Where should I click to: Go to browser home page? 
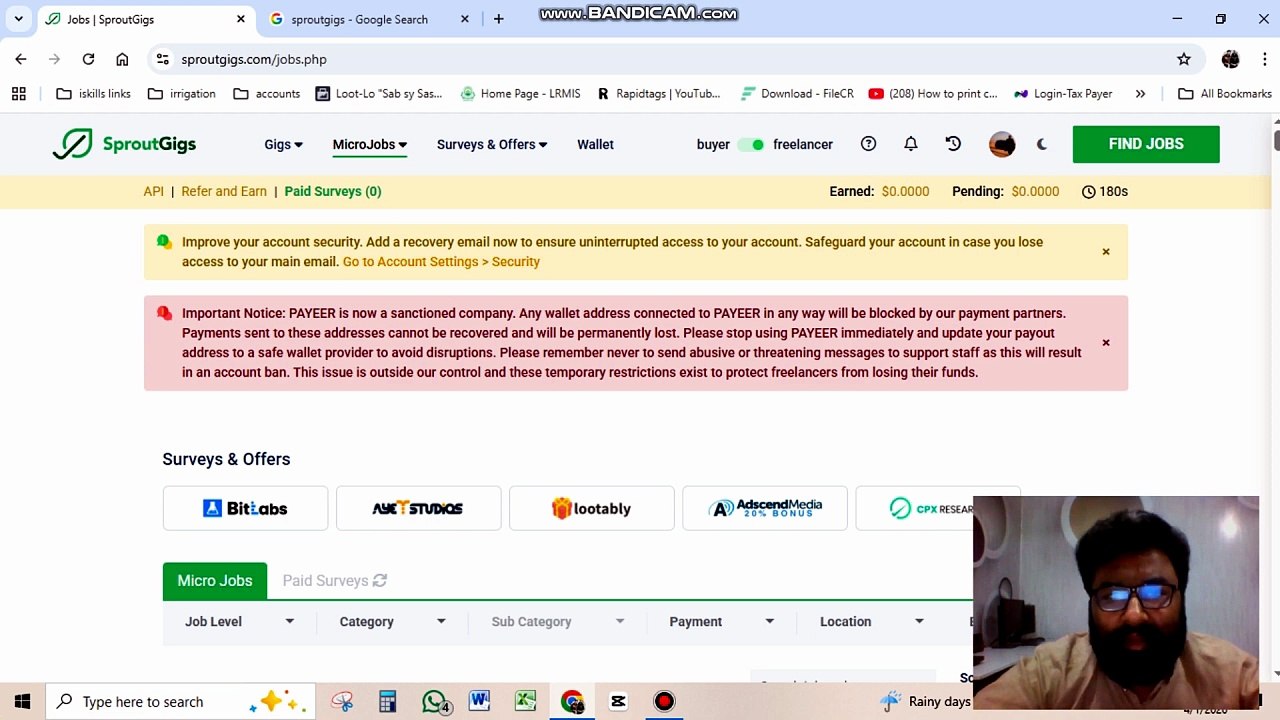[x=122, y=59]
